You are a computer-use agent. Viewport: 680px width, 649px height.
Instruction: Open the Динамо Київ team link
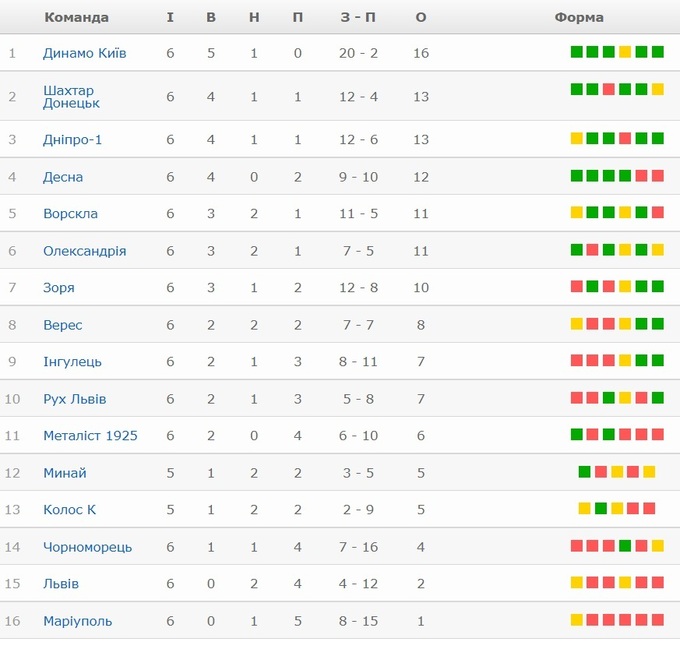tap(84, 53)
